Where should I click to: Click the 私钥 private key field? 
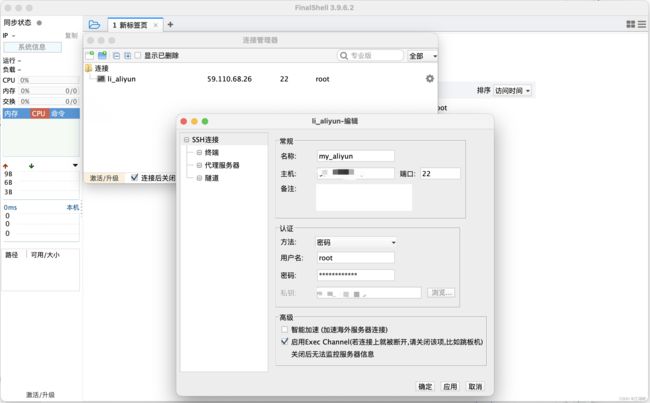pyautogui.click(x=369, y=293)
